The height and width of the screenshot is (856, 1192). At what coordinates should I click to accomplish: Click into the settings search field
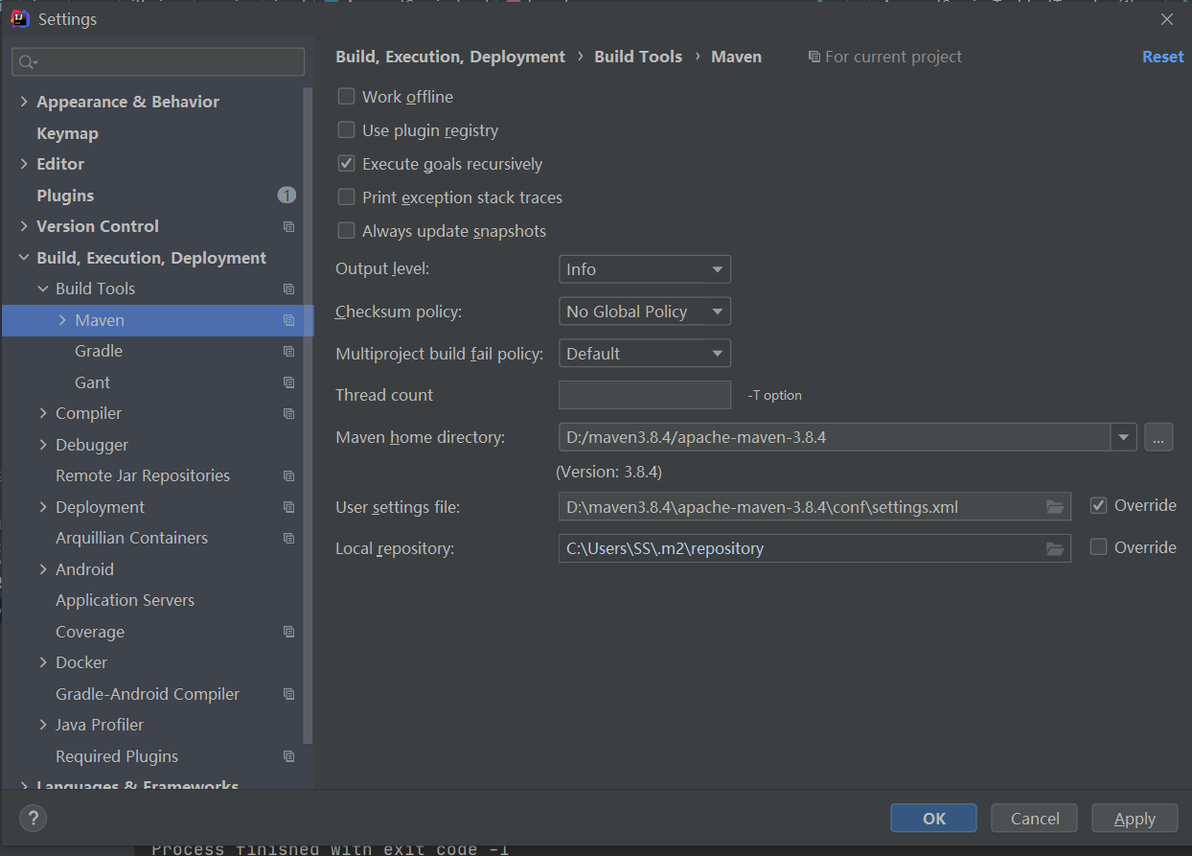(158, 62)
